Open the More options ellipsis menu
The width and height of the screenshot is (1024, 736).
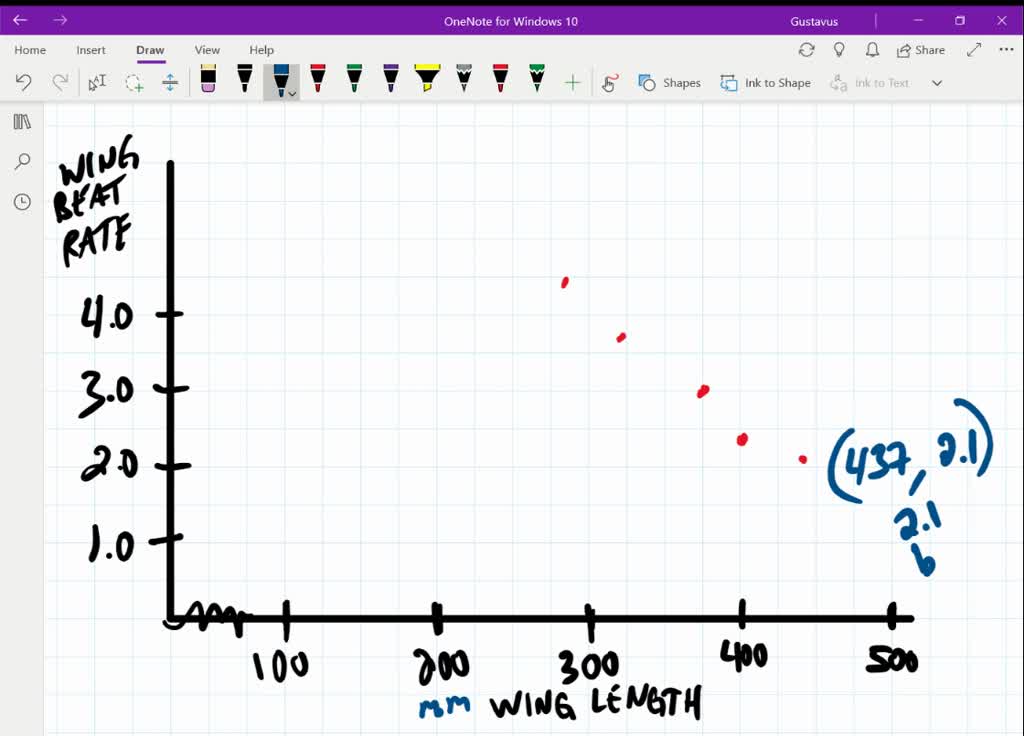(1006, 49)
